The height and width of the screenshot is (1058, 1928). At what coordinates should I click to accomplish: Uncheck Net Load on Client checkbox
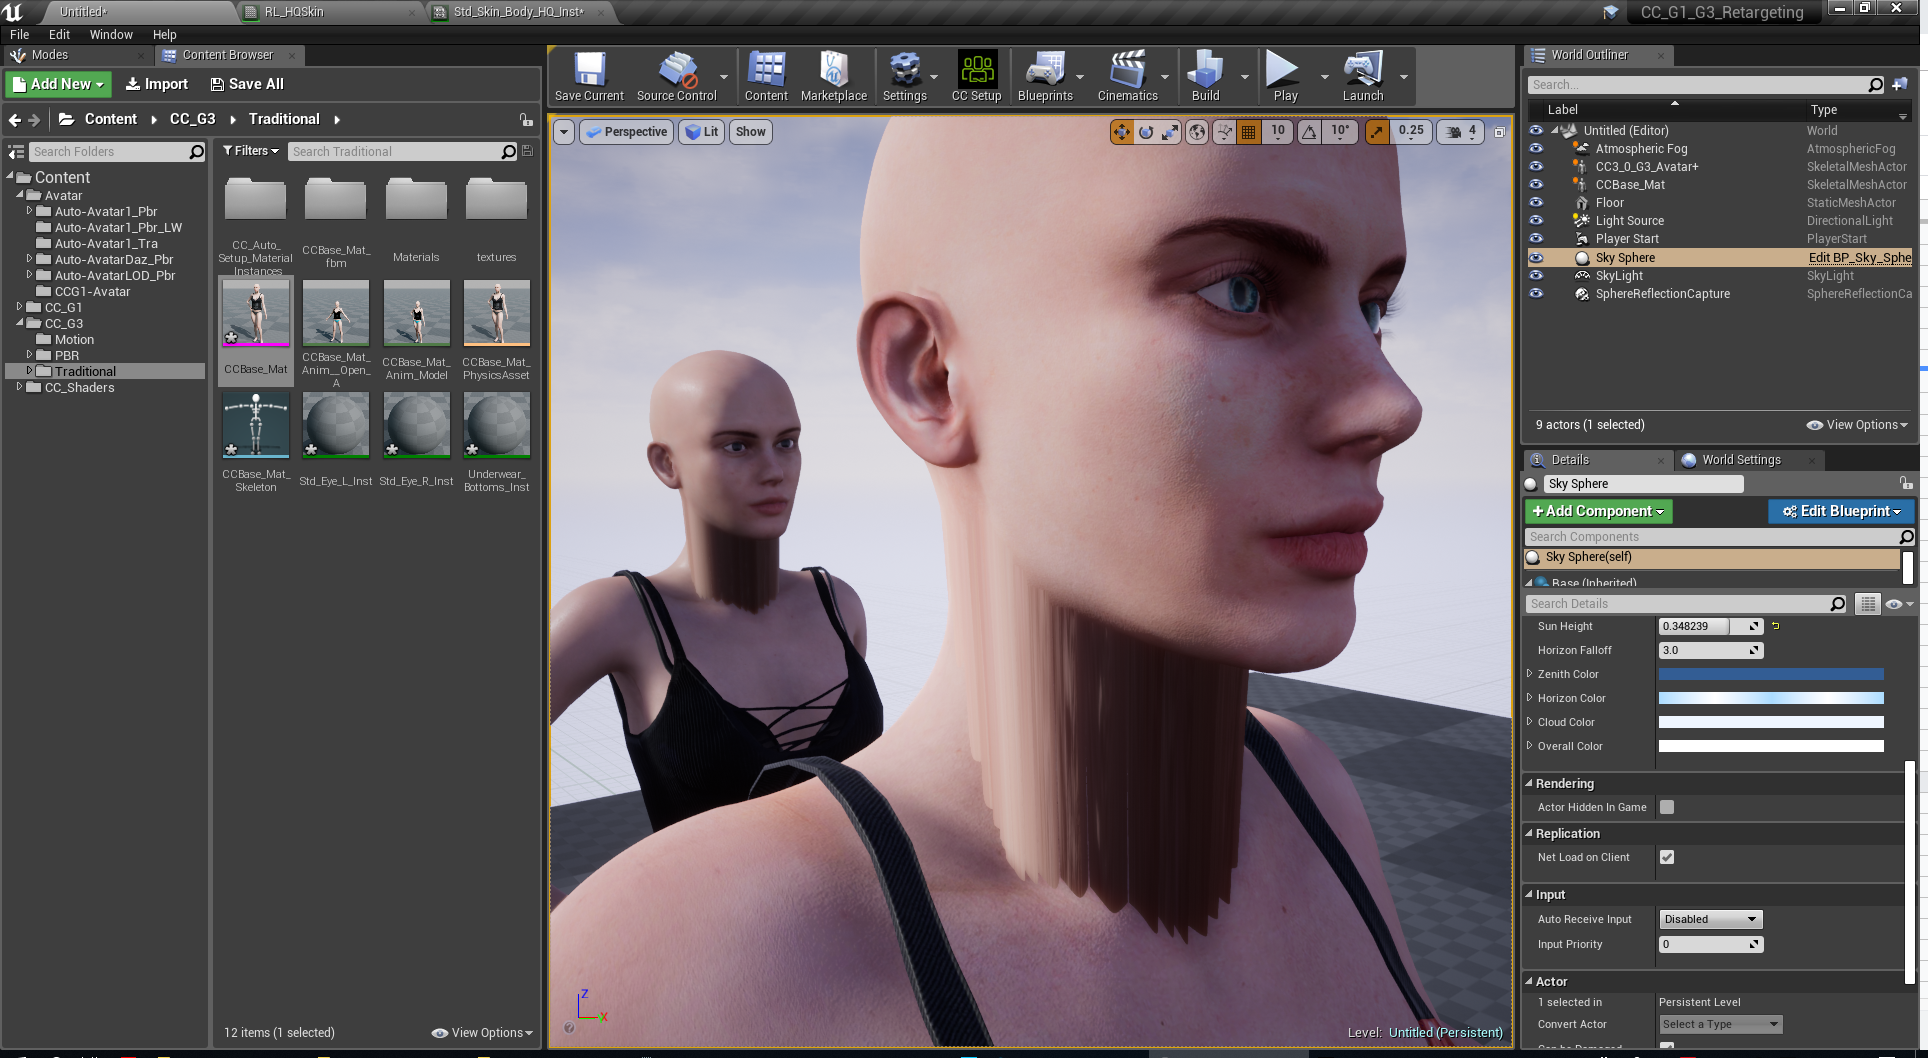(x=1667, y=857)
